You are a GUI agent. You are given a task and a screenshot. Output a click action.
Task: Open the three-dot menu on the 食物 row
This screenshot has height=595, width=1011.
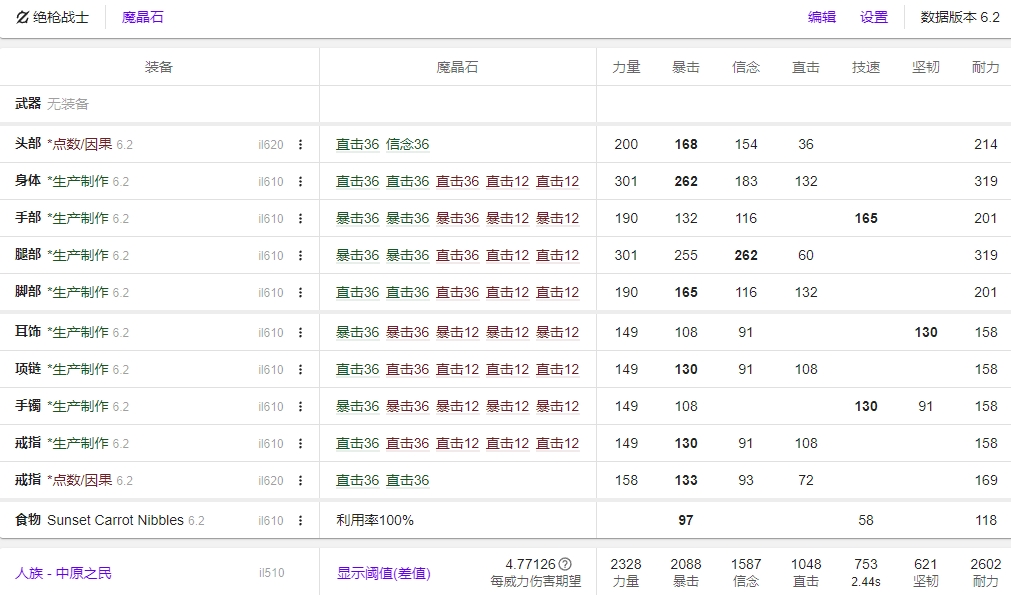299,517
